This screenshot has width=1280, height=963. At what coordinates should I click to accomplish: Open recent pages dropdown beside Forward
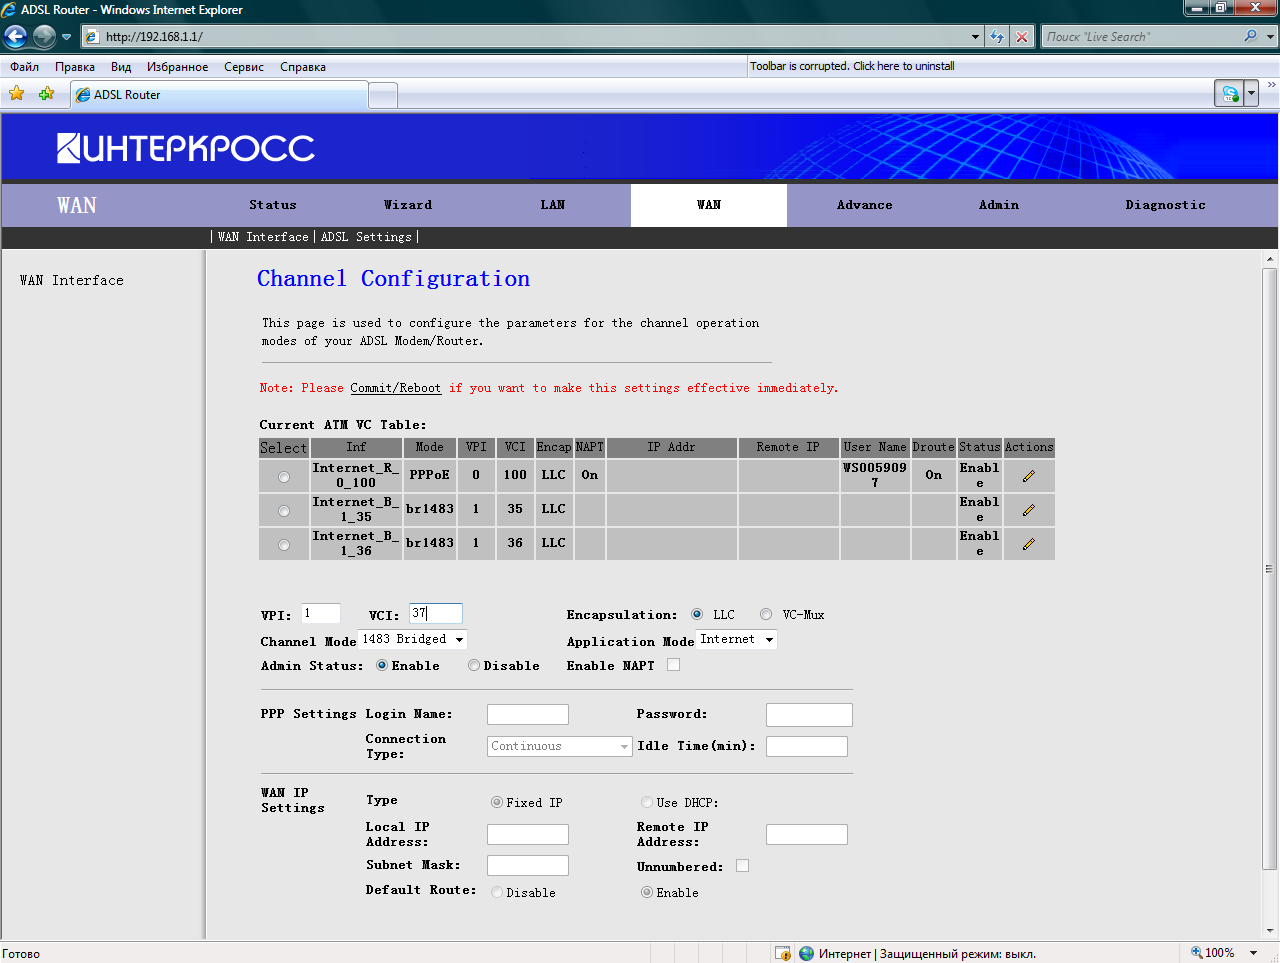[67, 37]
